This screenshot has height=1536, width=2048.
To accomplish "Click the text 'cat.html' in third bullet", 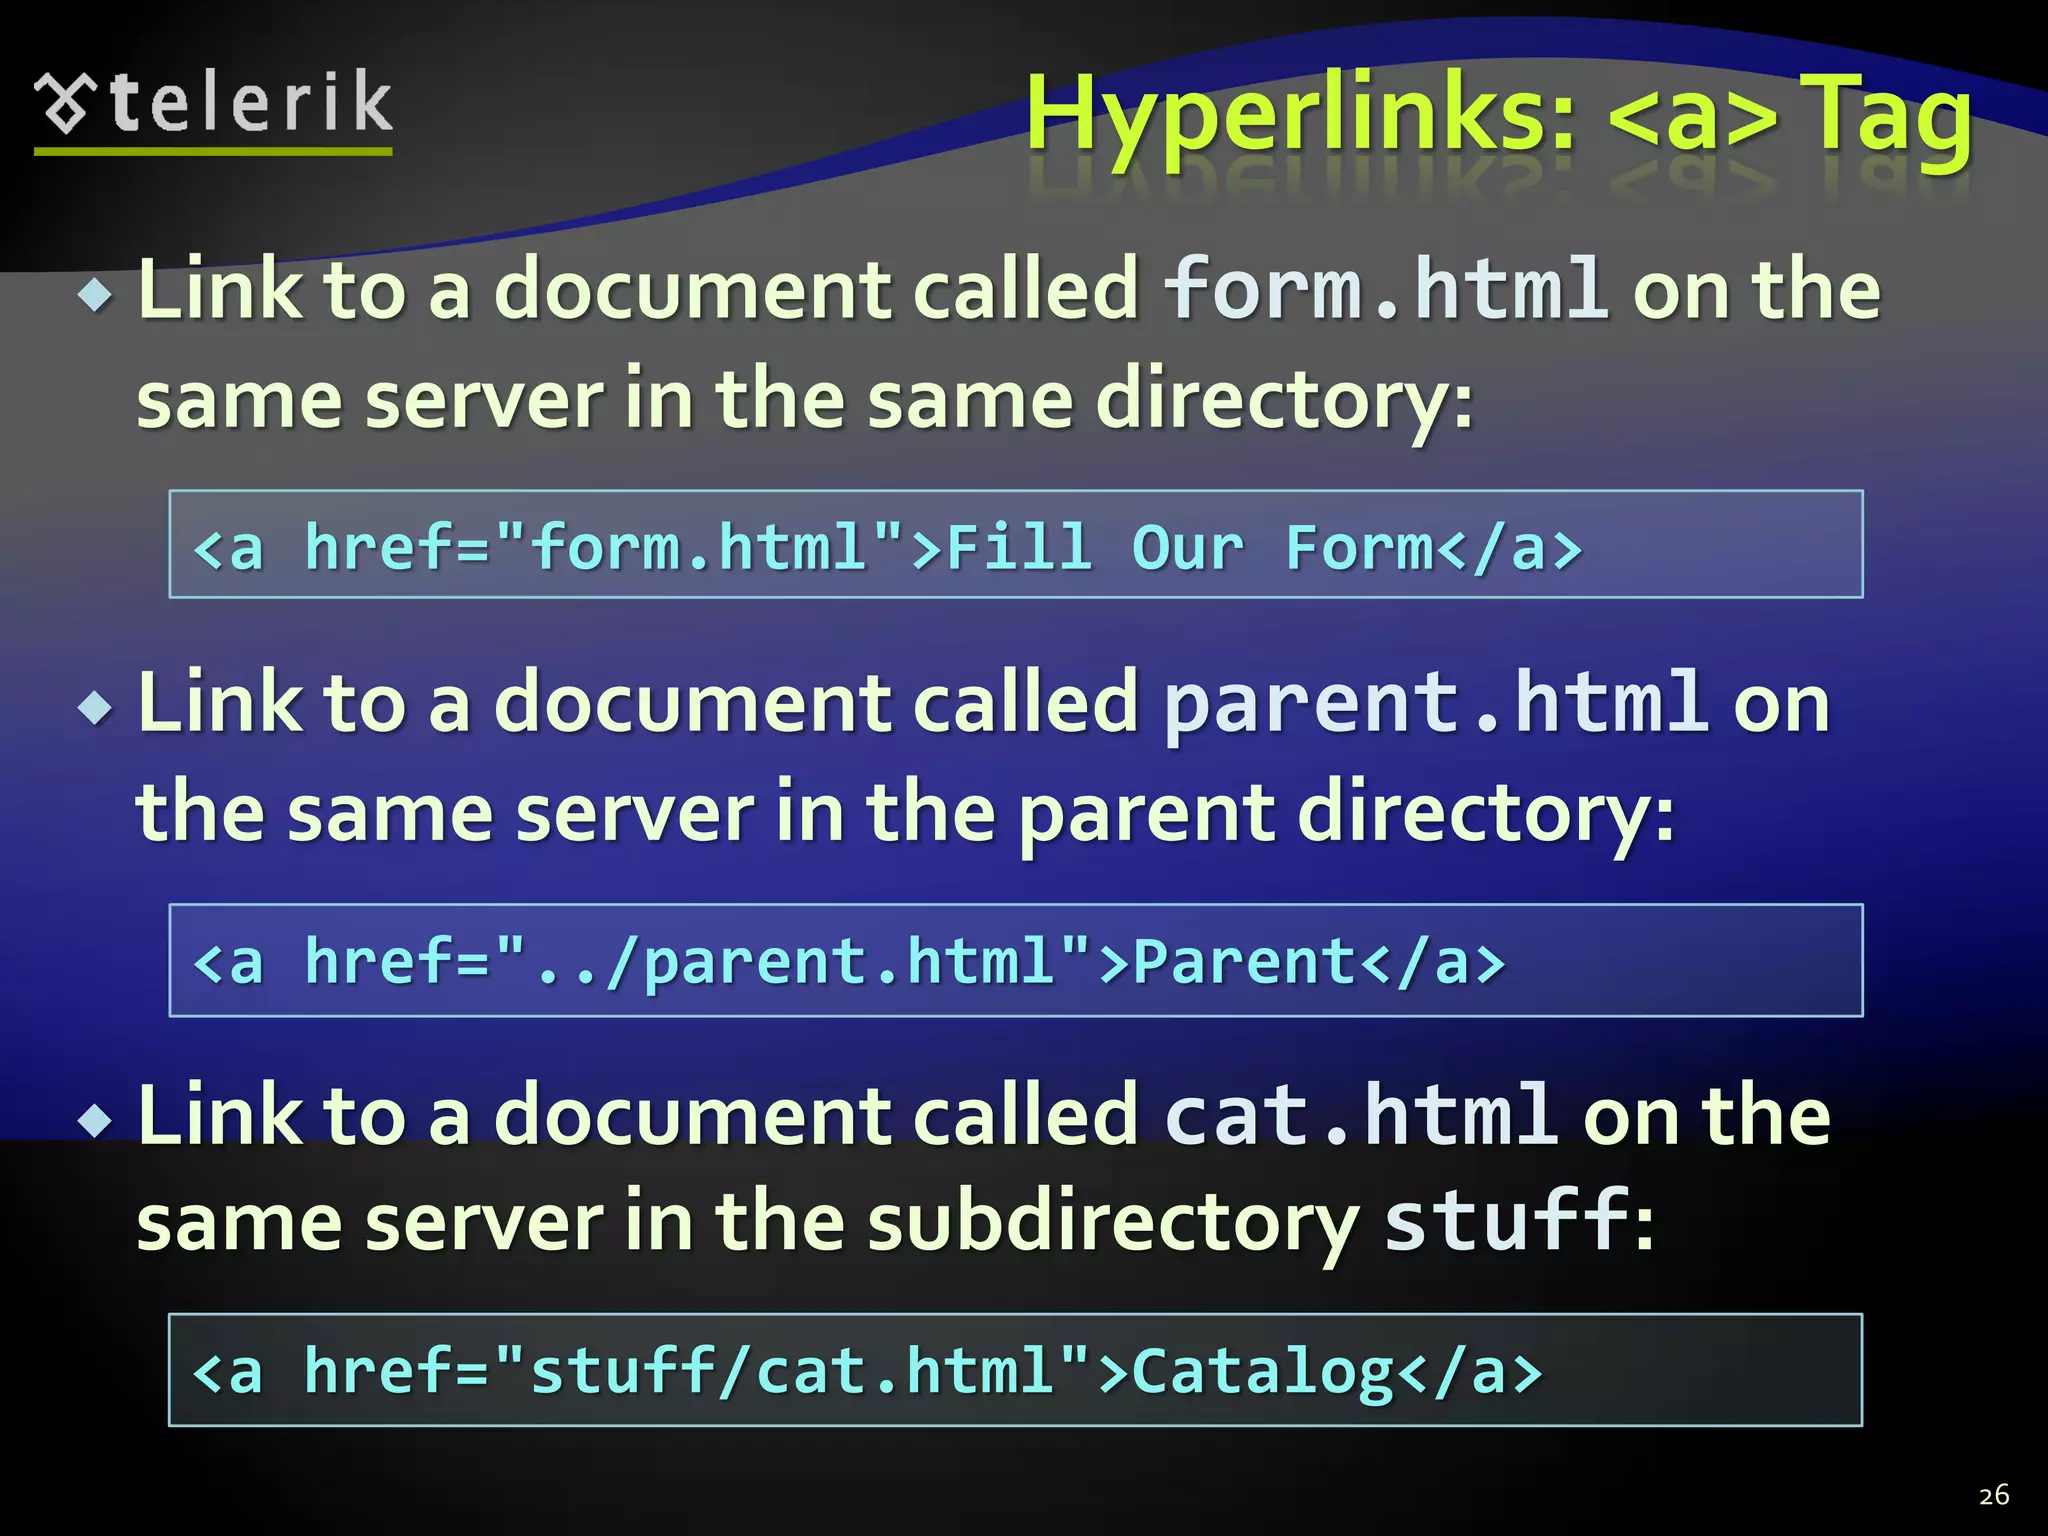I will click(1359, 1115).
